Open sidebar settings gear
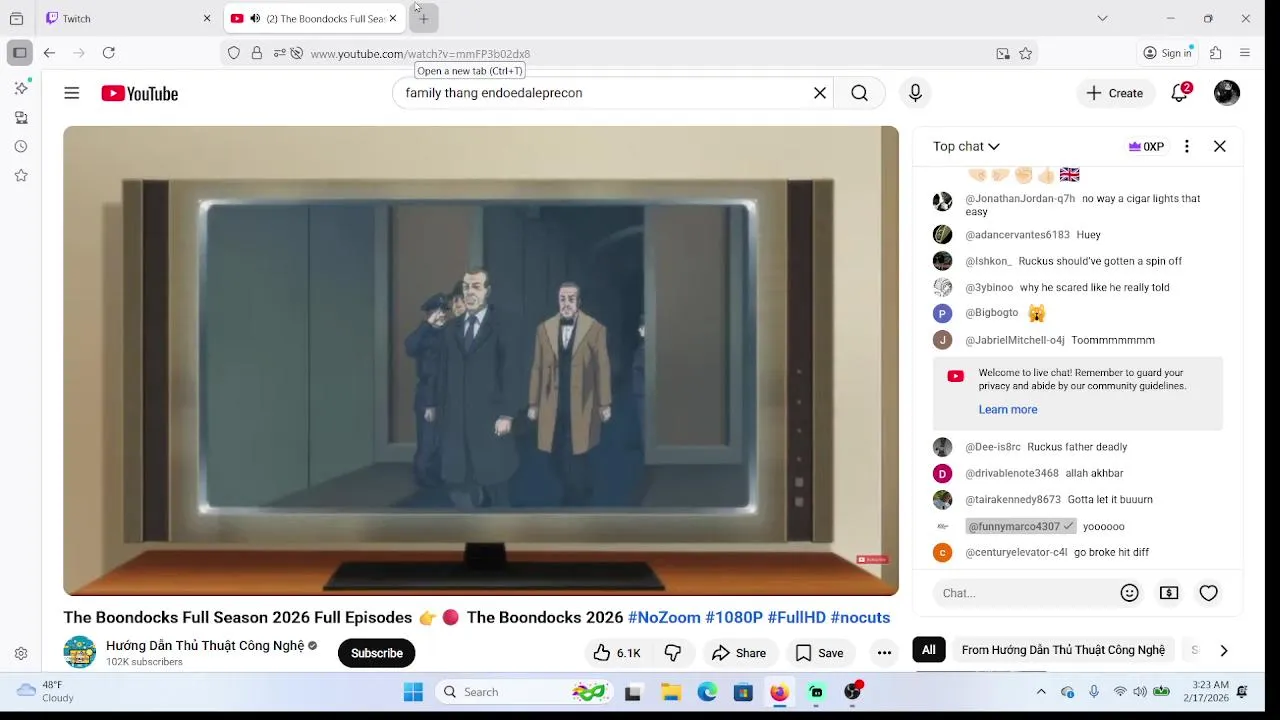This screenshot has height=720, width=1280. tap(21, 653)
